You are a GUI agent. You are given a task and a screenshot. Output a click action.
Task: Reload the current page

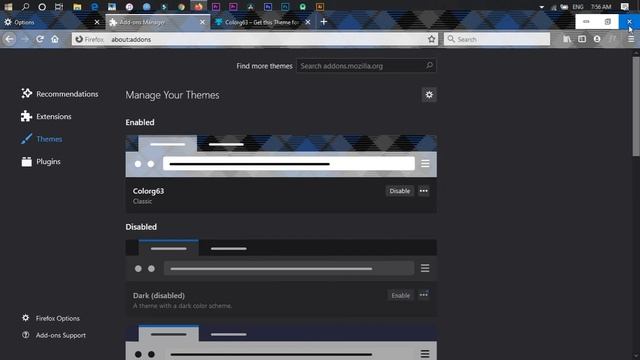[x=40, y=39]
